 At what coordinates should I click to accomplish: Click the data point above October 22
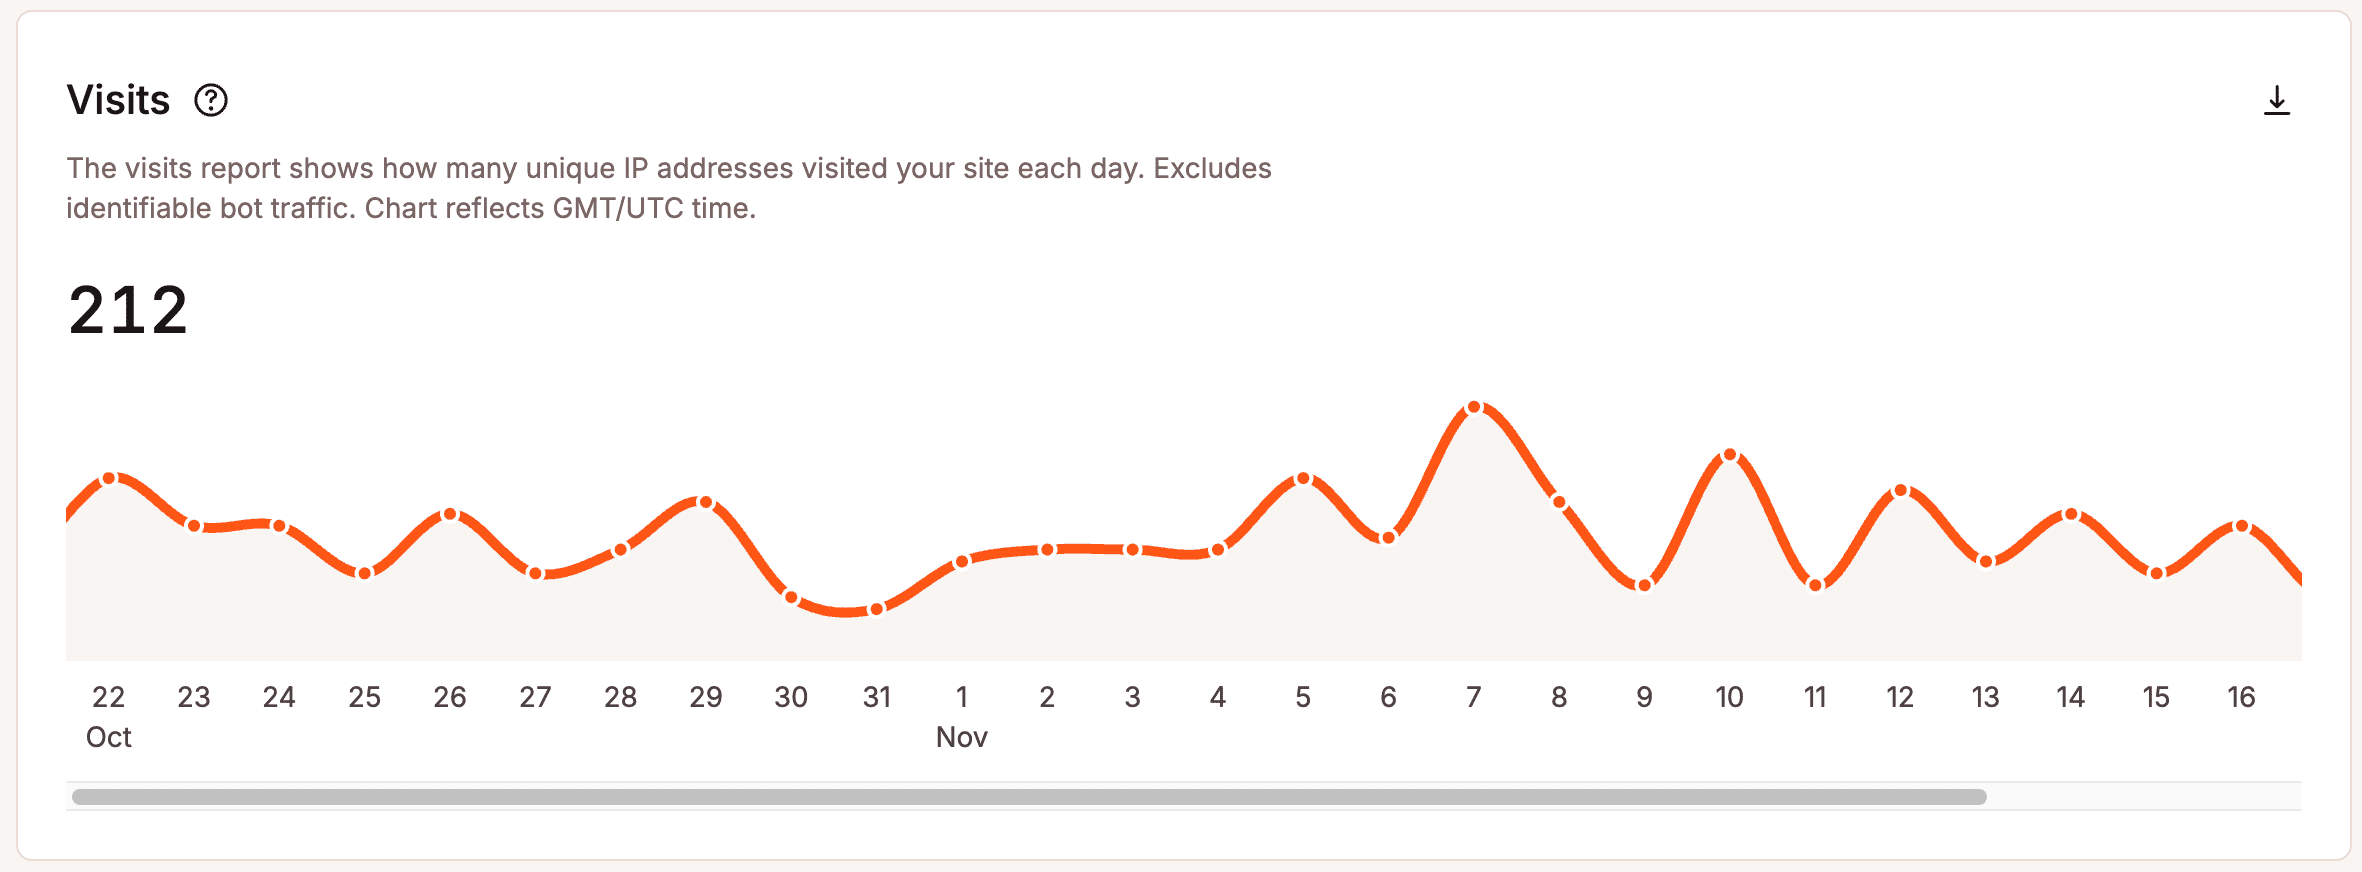110,479
